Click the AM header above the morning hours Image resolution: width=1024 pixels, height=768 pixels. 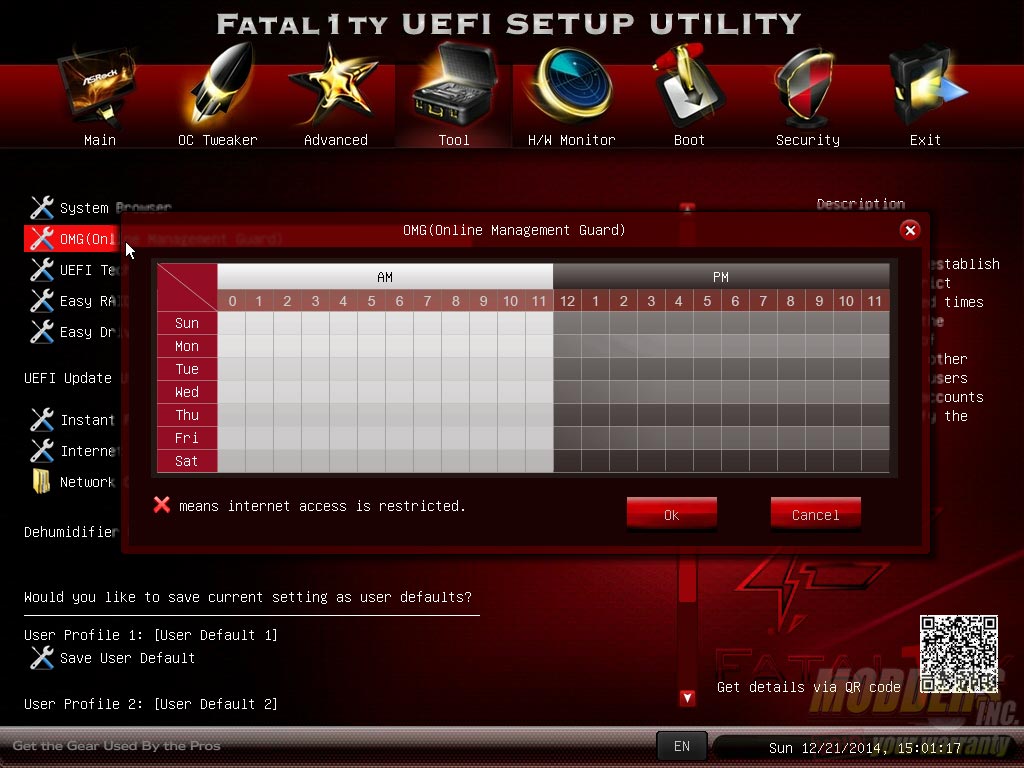385,277
